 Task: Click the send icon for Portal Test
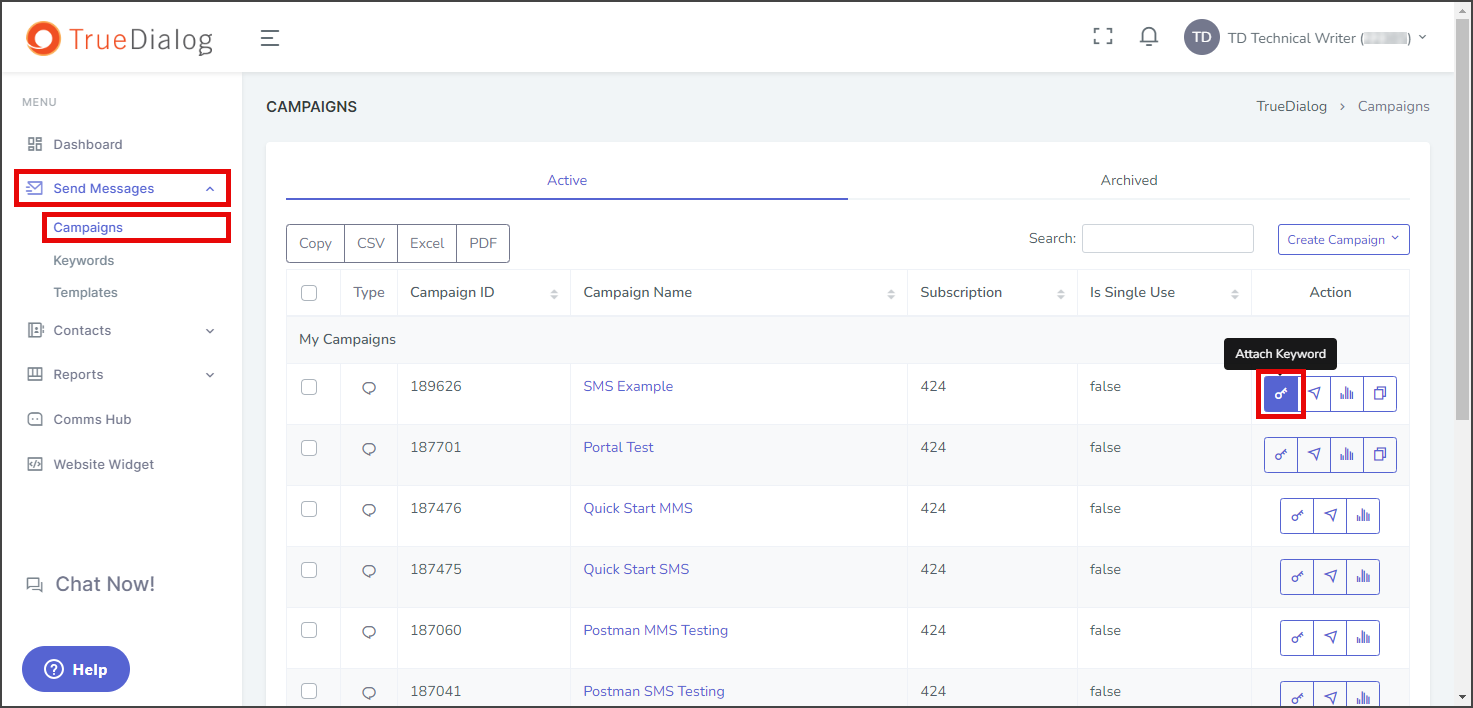(x=1314, y=455)
